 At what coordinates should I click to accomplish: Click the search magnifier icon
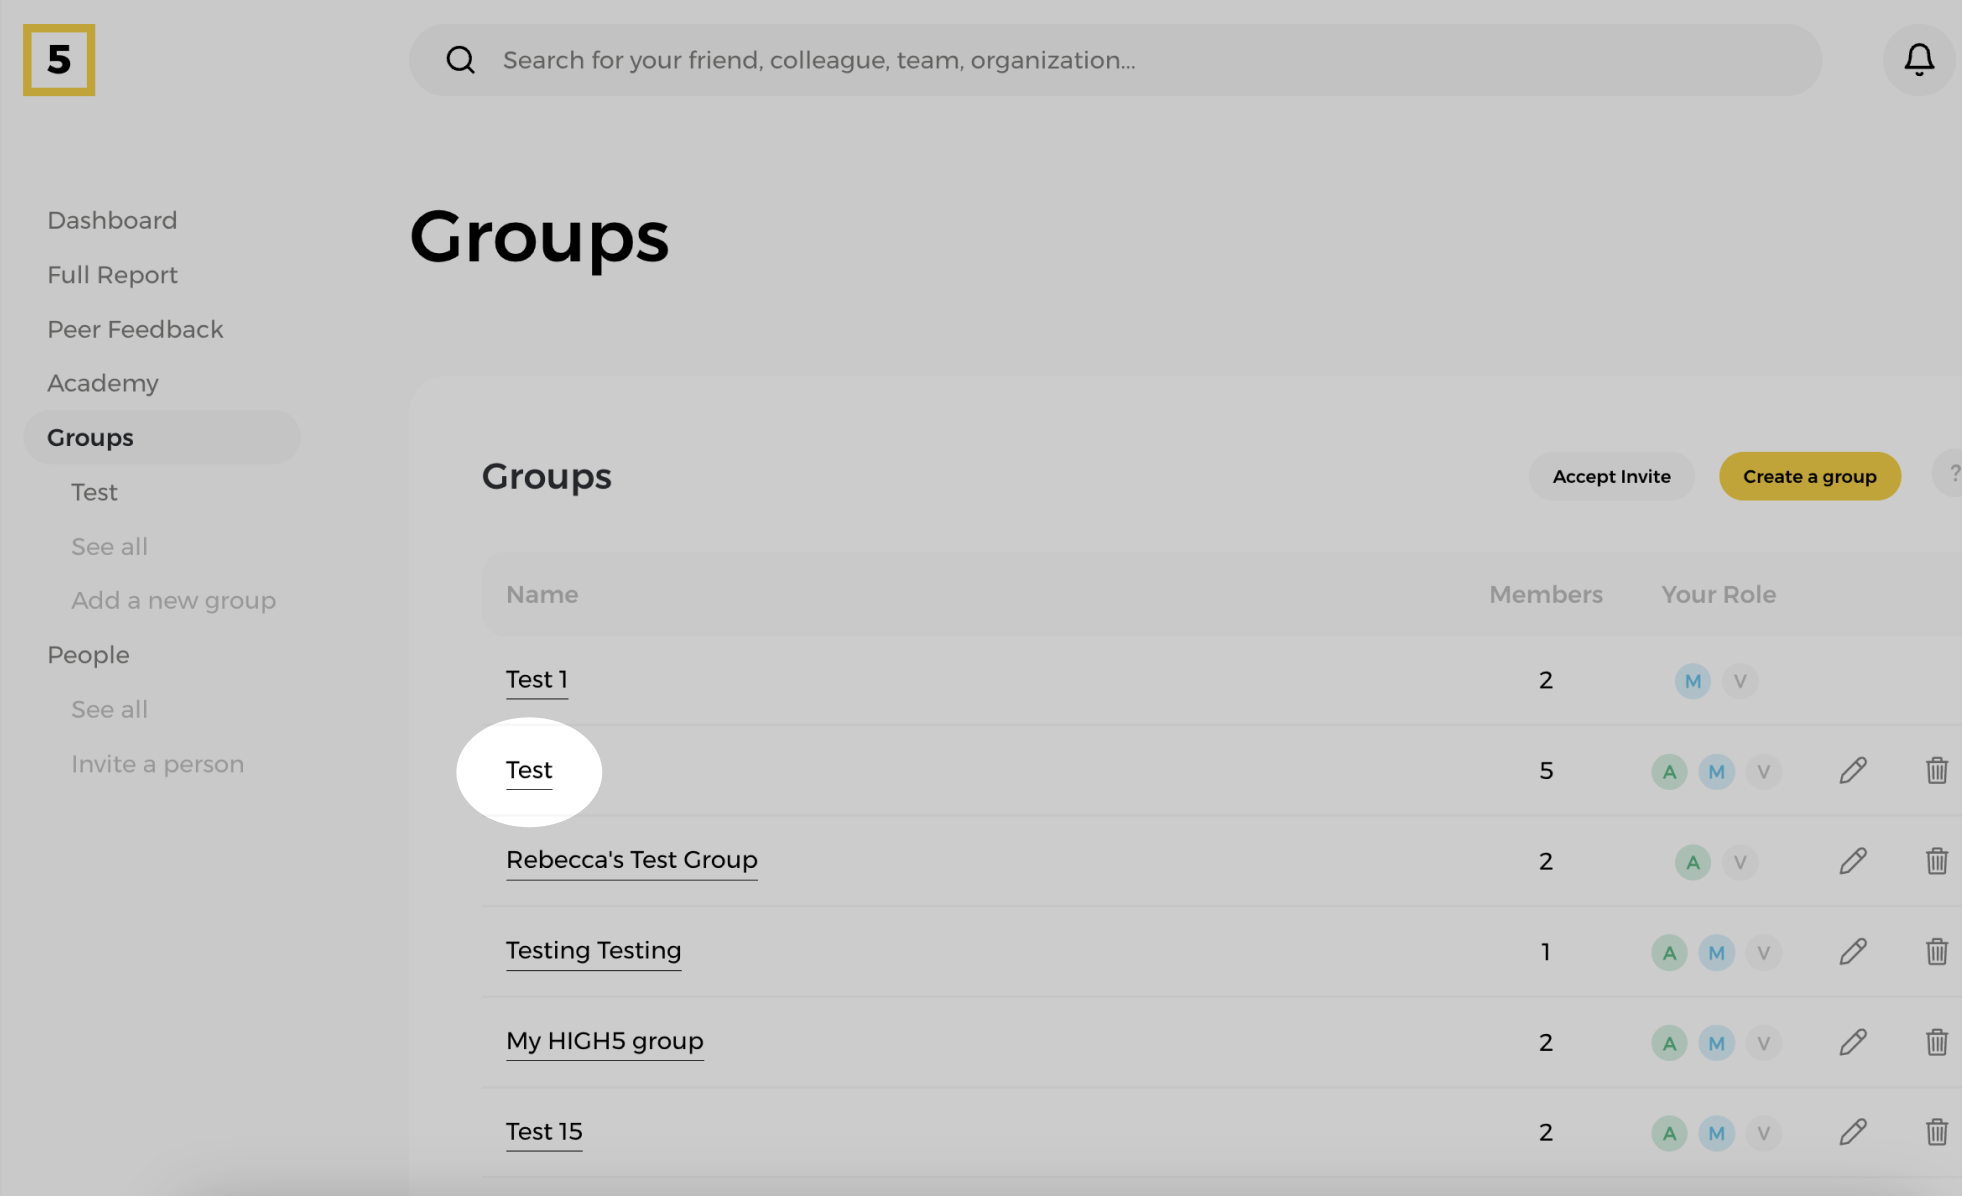tap(460, 60)
